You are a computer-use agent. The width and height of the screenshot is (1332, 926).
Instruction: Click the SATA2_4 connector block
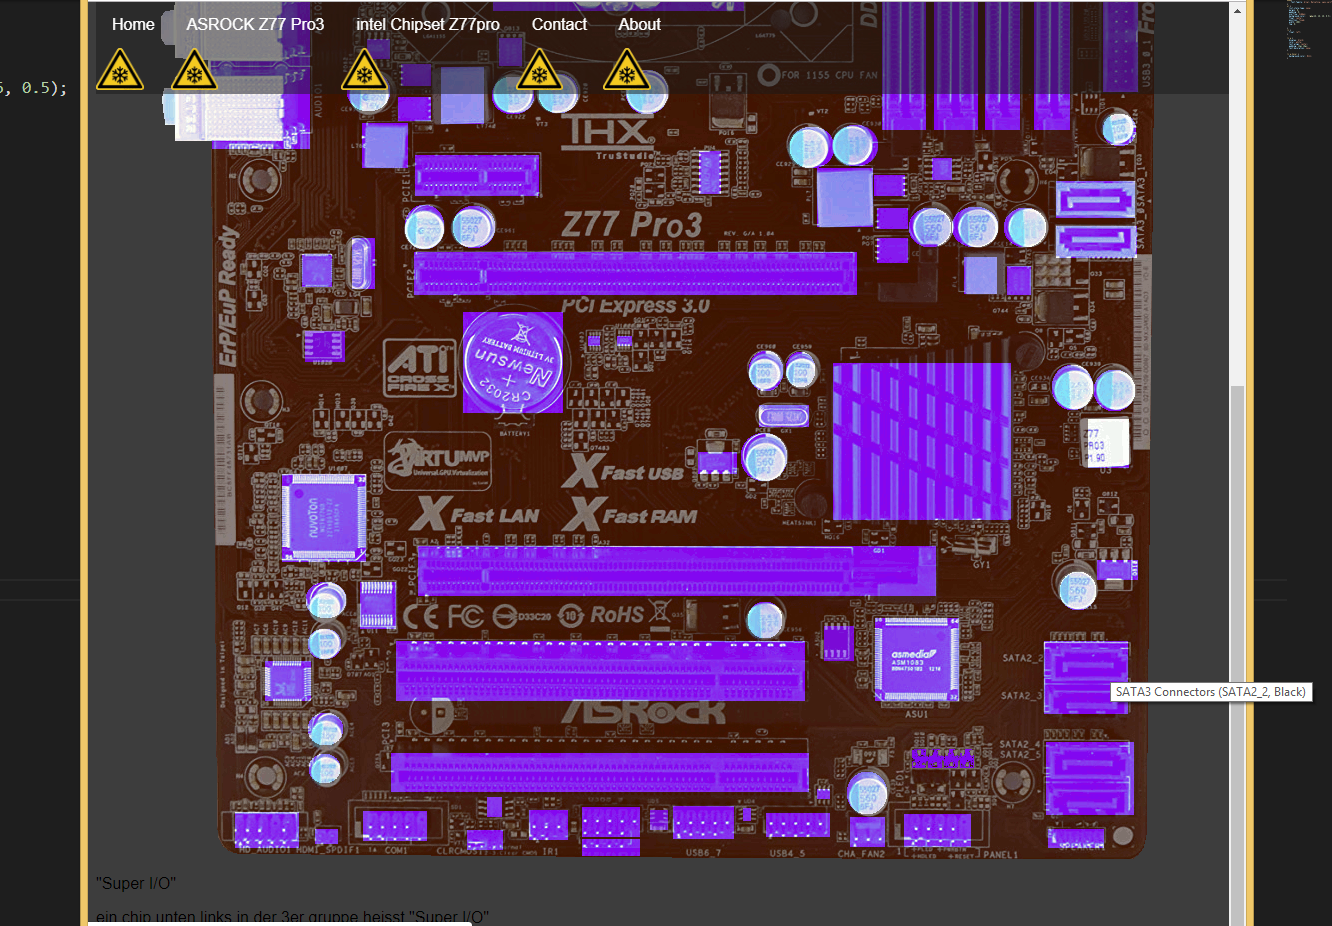1089,777
